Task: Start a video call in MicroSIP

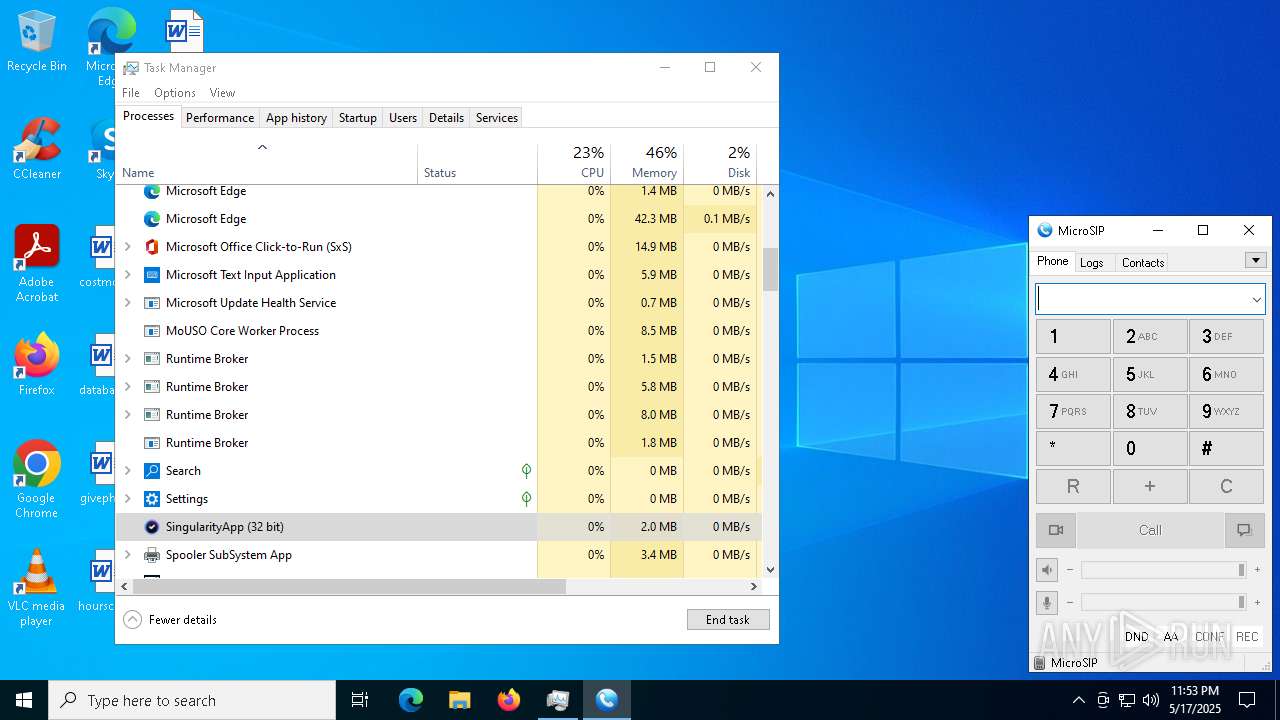Action: point(1055,530)
